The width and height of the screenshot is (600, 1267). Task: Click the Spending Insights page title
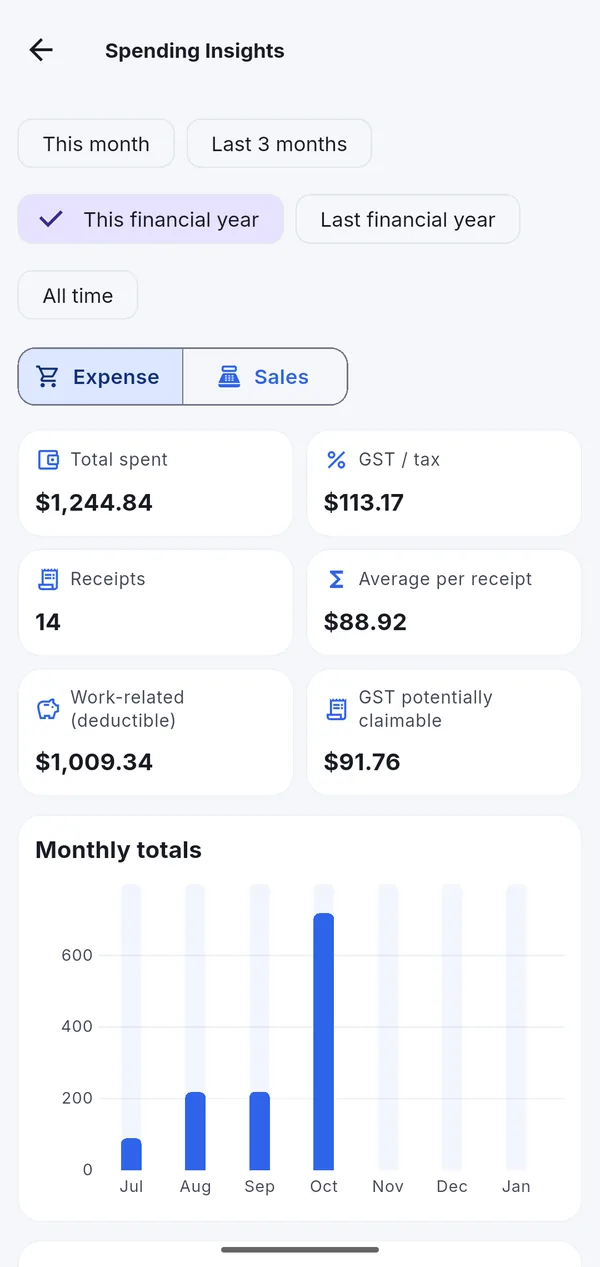[x=195, y=51]
